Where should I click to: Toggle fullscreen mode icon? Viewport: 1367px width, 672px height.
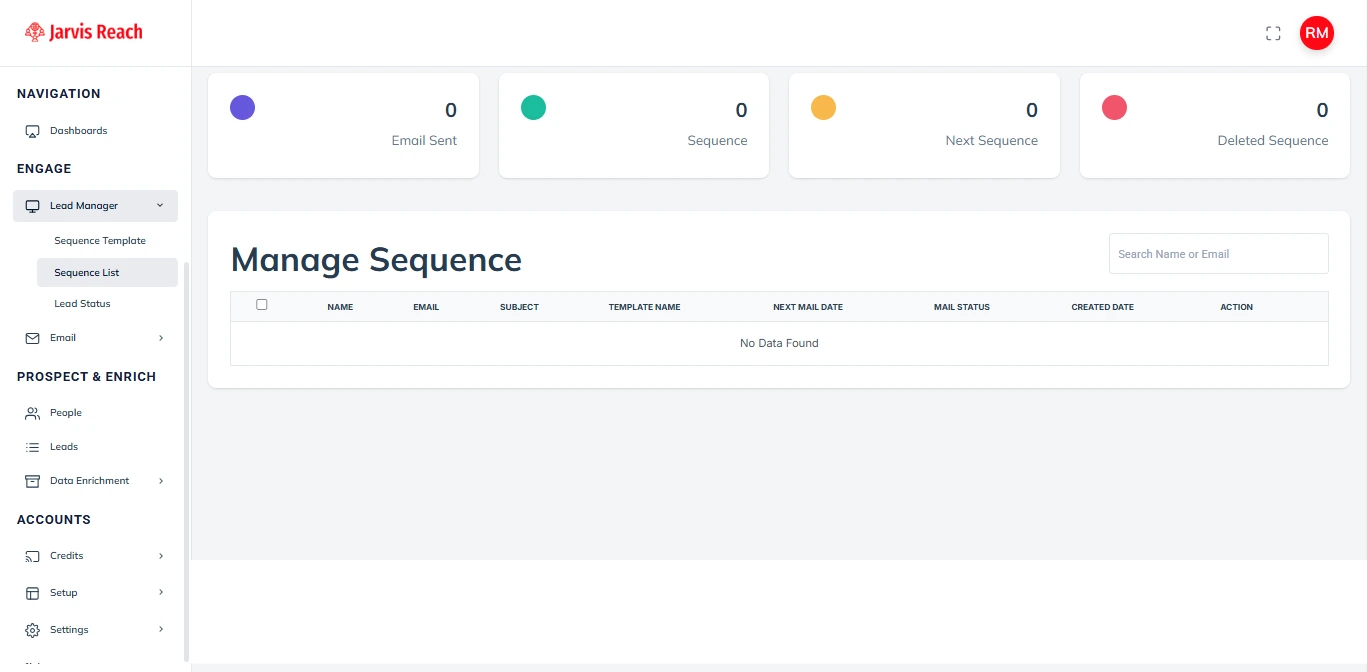[x=1273, y=33]
